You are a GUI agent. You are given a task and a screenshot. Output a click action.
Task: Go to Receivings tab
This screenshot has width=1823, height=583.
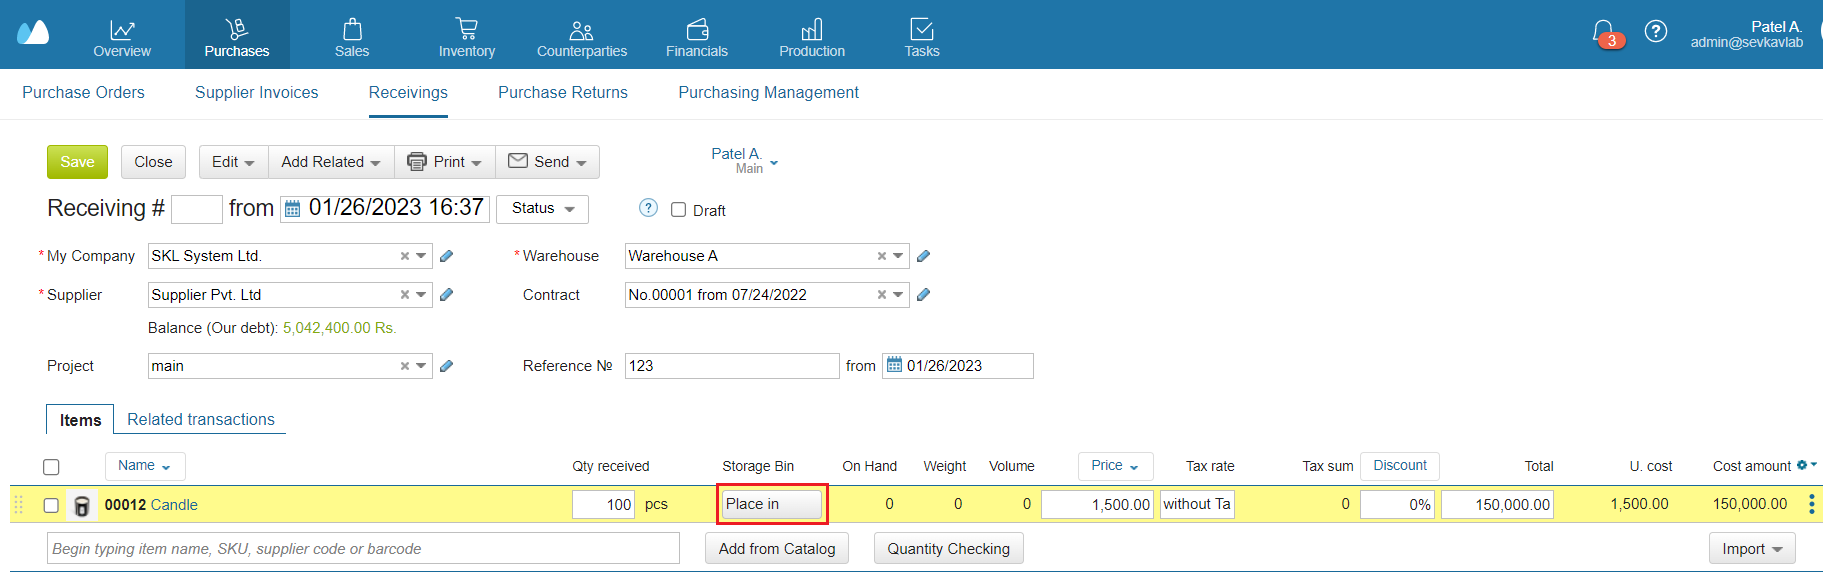pos(408,93)
